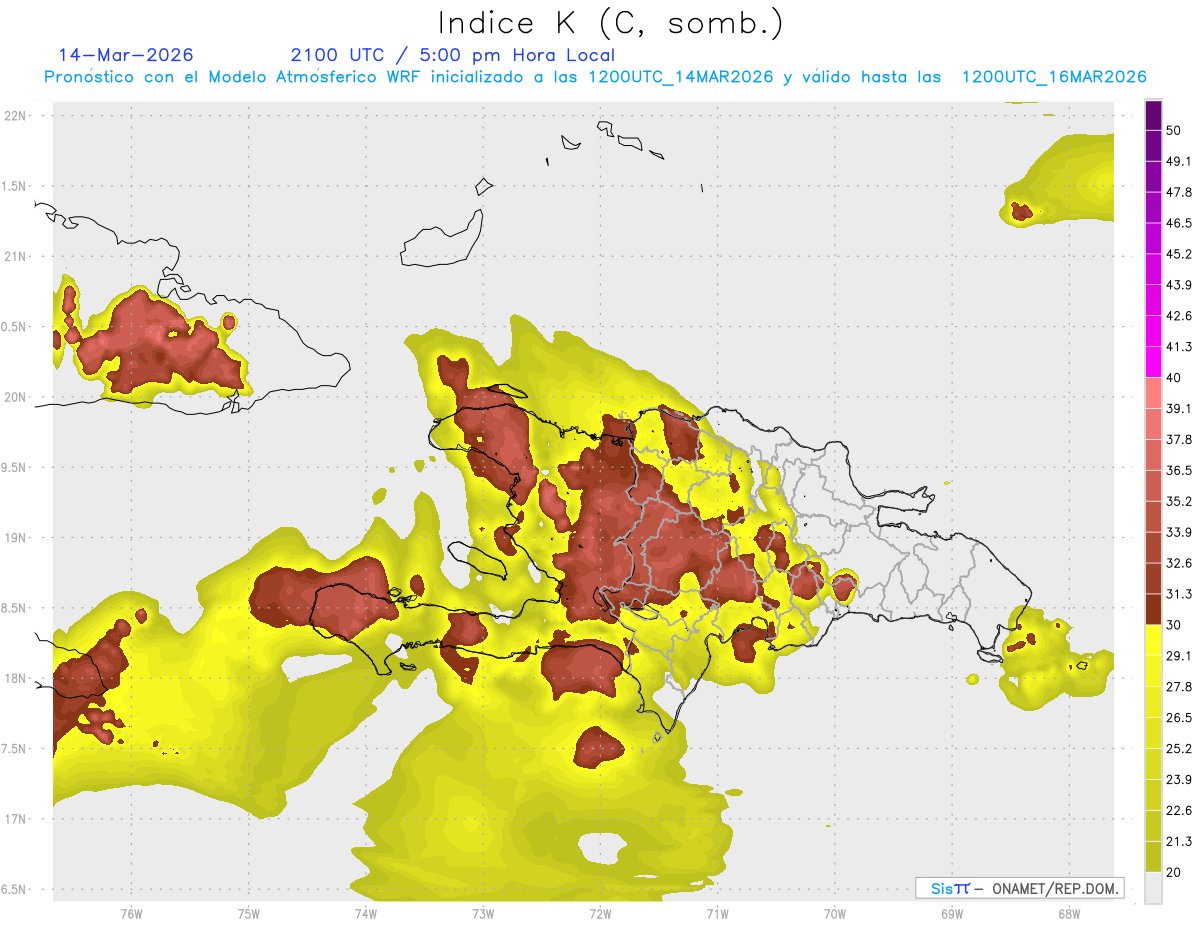Click the longitude label "75W"
This screenshot has height=927, width=1200.
pyautogui.click(x=249, y=913)
